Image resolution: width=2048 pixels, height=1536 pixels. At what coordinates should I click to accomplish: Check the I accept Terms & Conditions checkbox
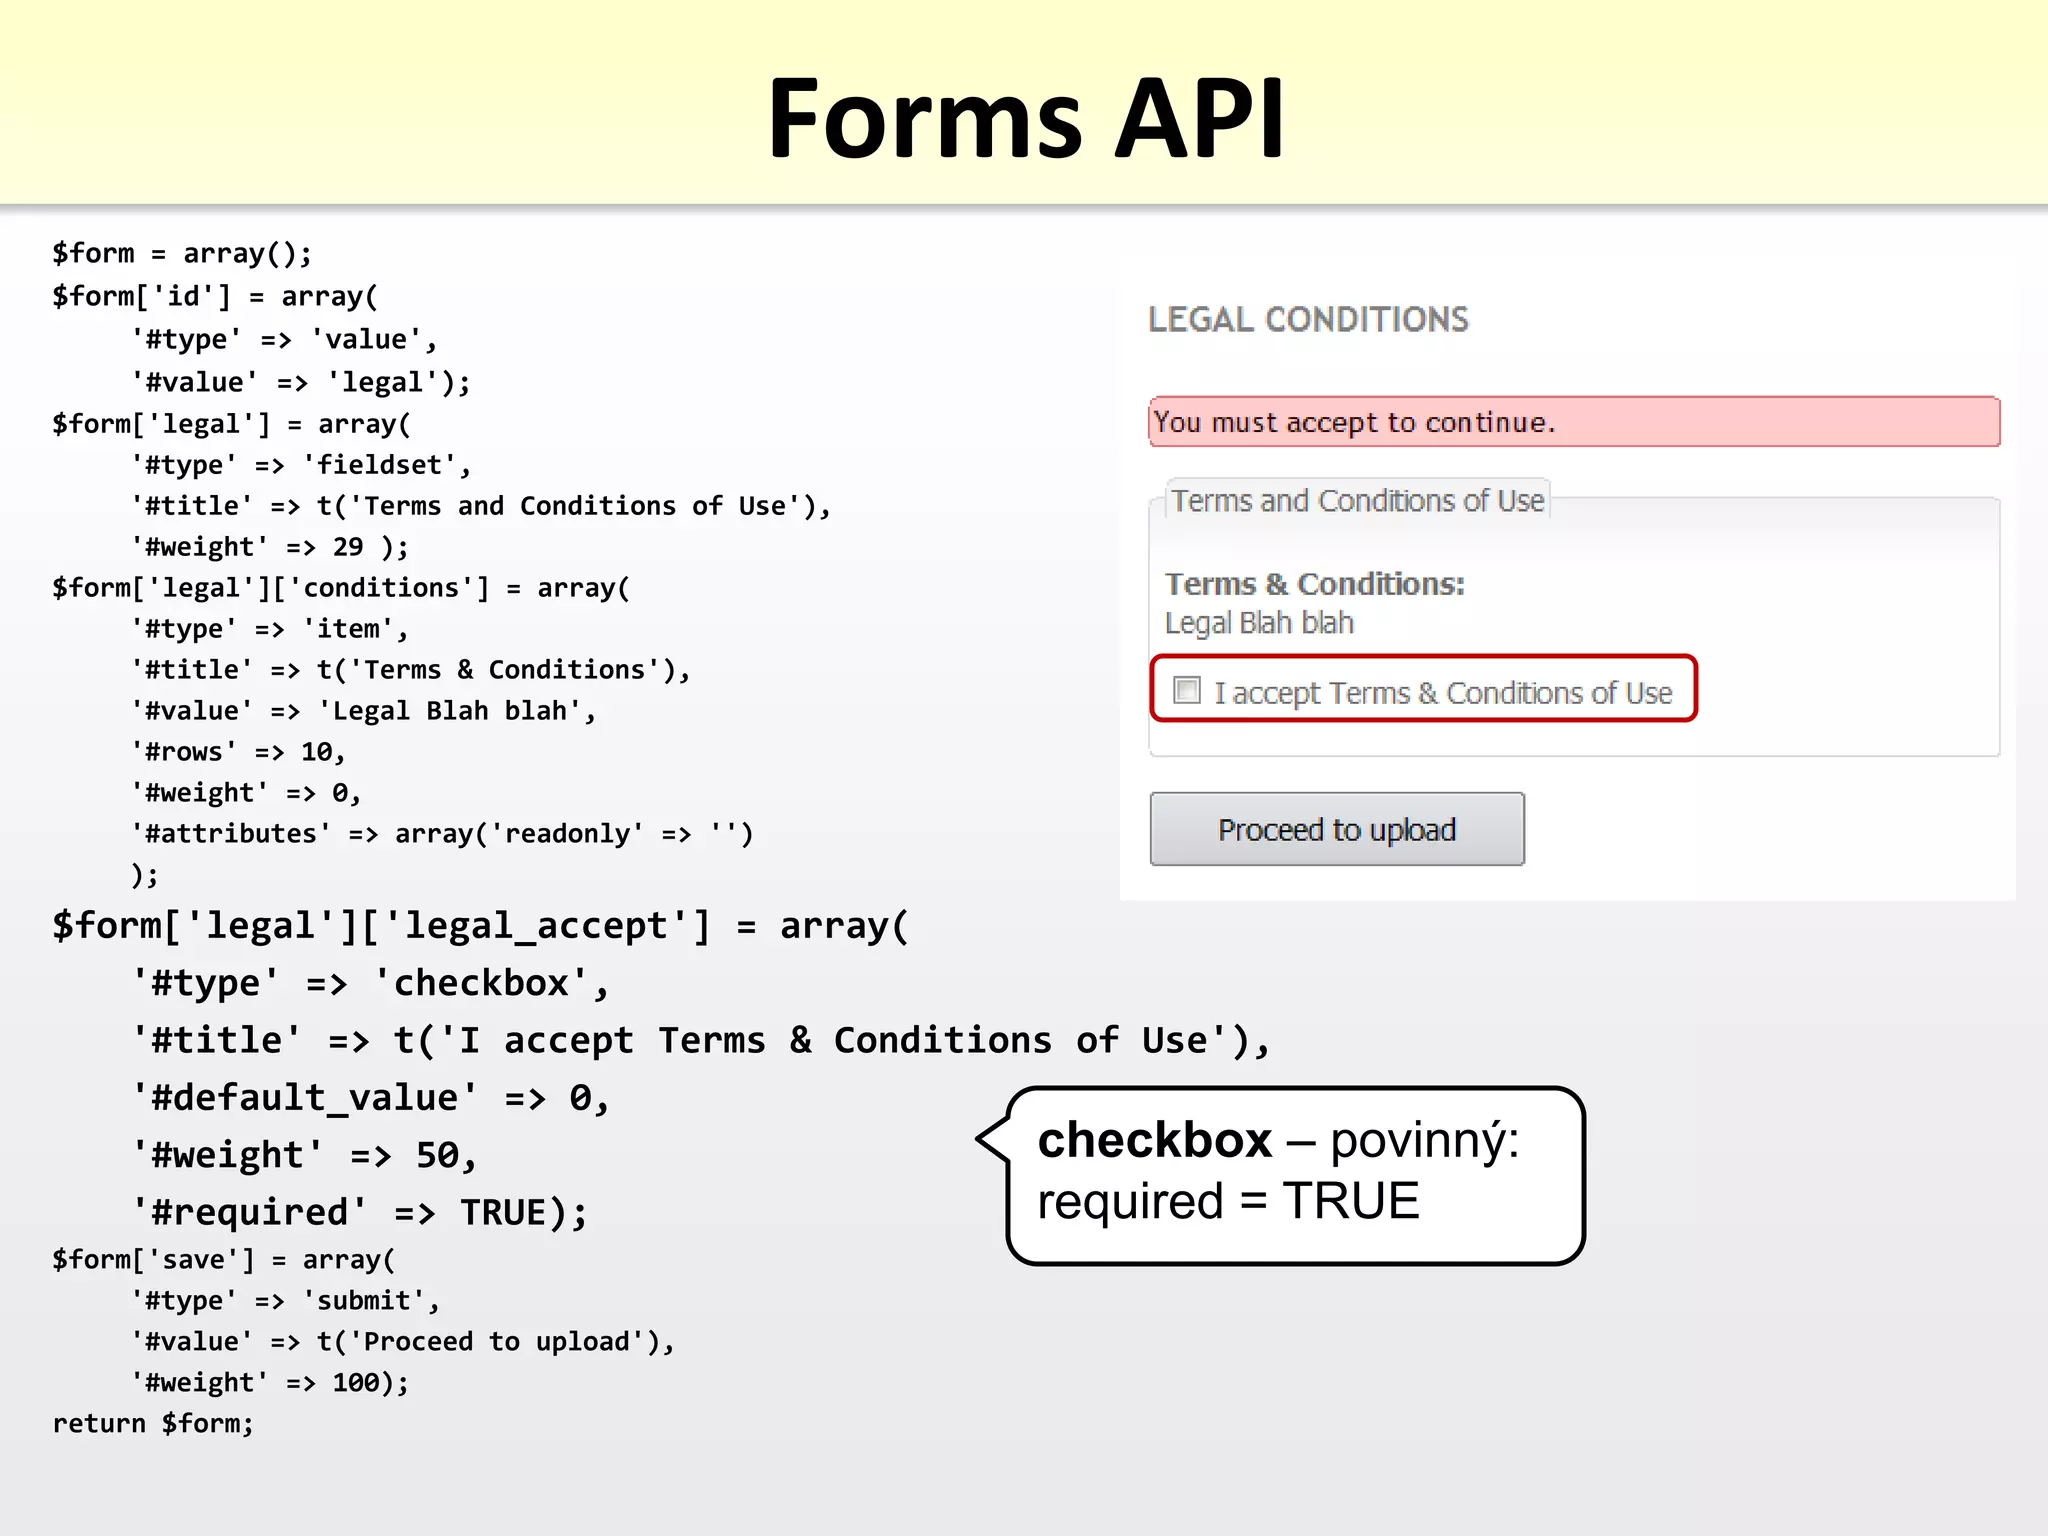[1187, 690]
